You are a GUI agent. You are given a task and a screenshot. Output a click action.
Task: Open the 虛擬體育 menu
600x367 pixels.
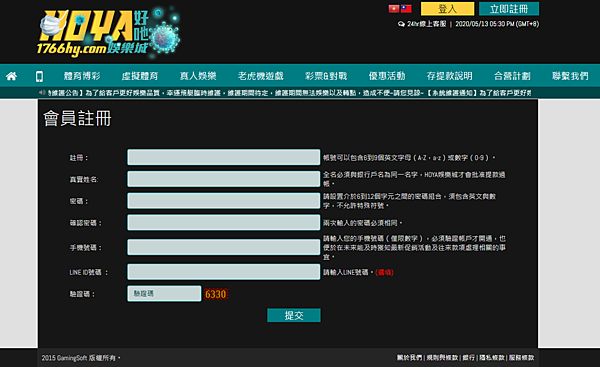click(140, 76)
